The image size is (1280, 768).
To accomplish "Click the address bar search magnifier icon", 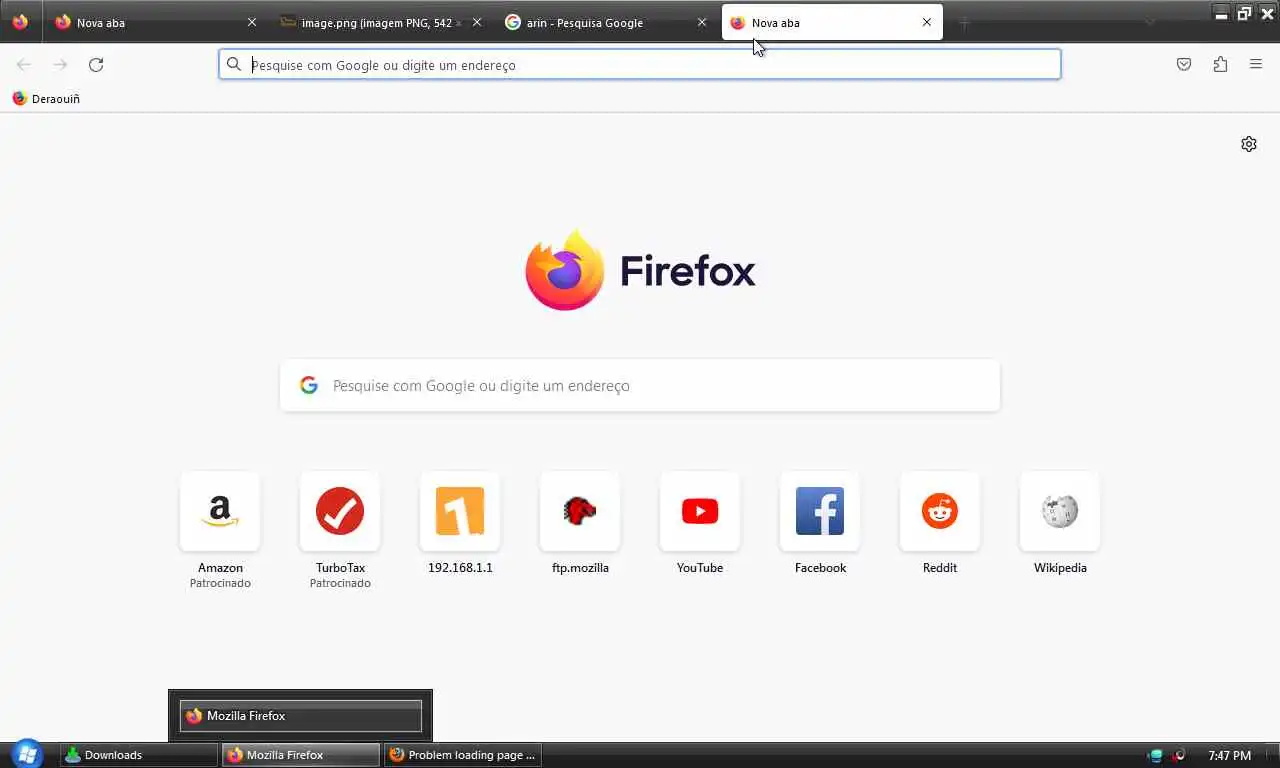I will point(234,65).
